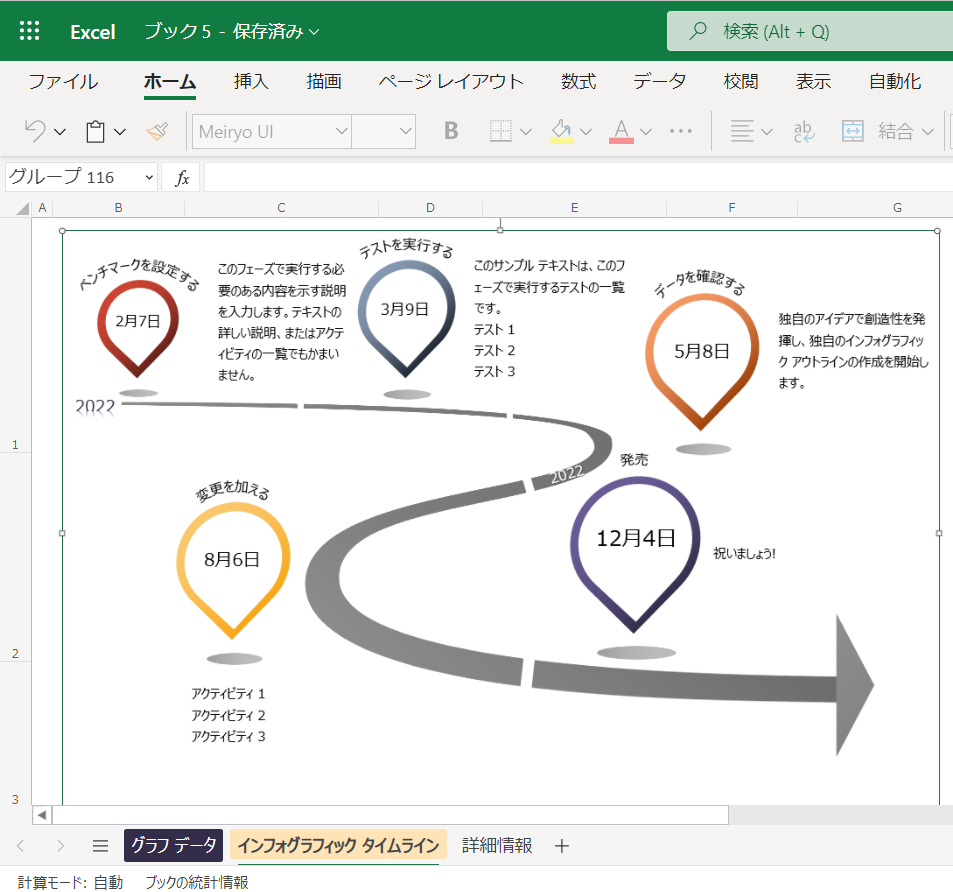
Task: Click the Paste clipboard icon
Action: (x=95, y=131)
